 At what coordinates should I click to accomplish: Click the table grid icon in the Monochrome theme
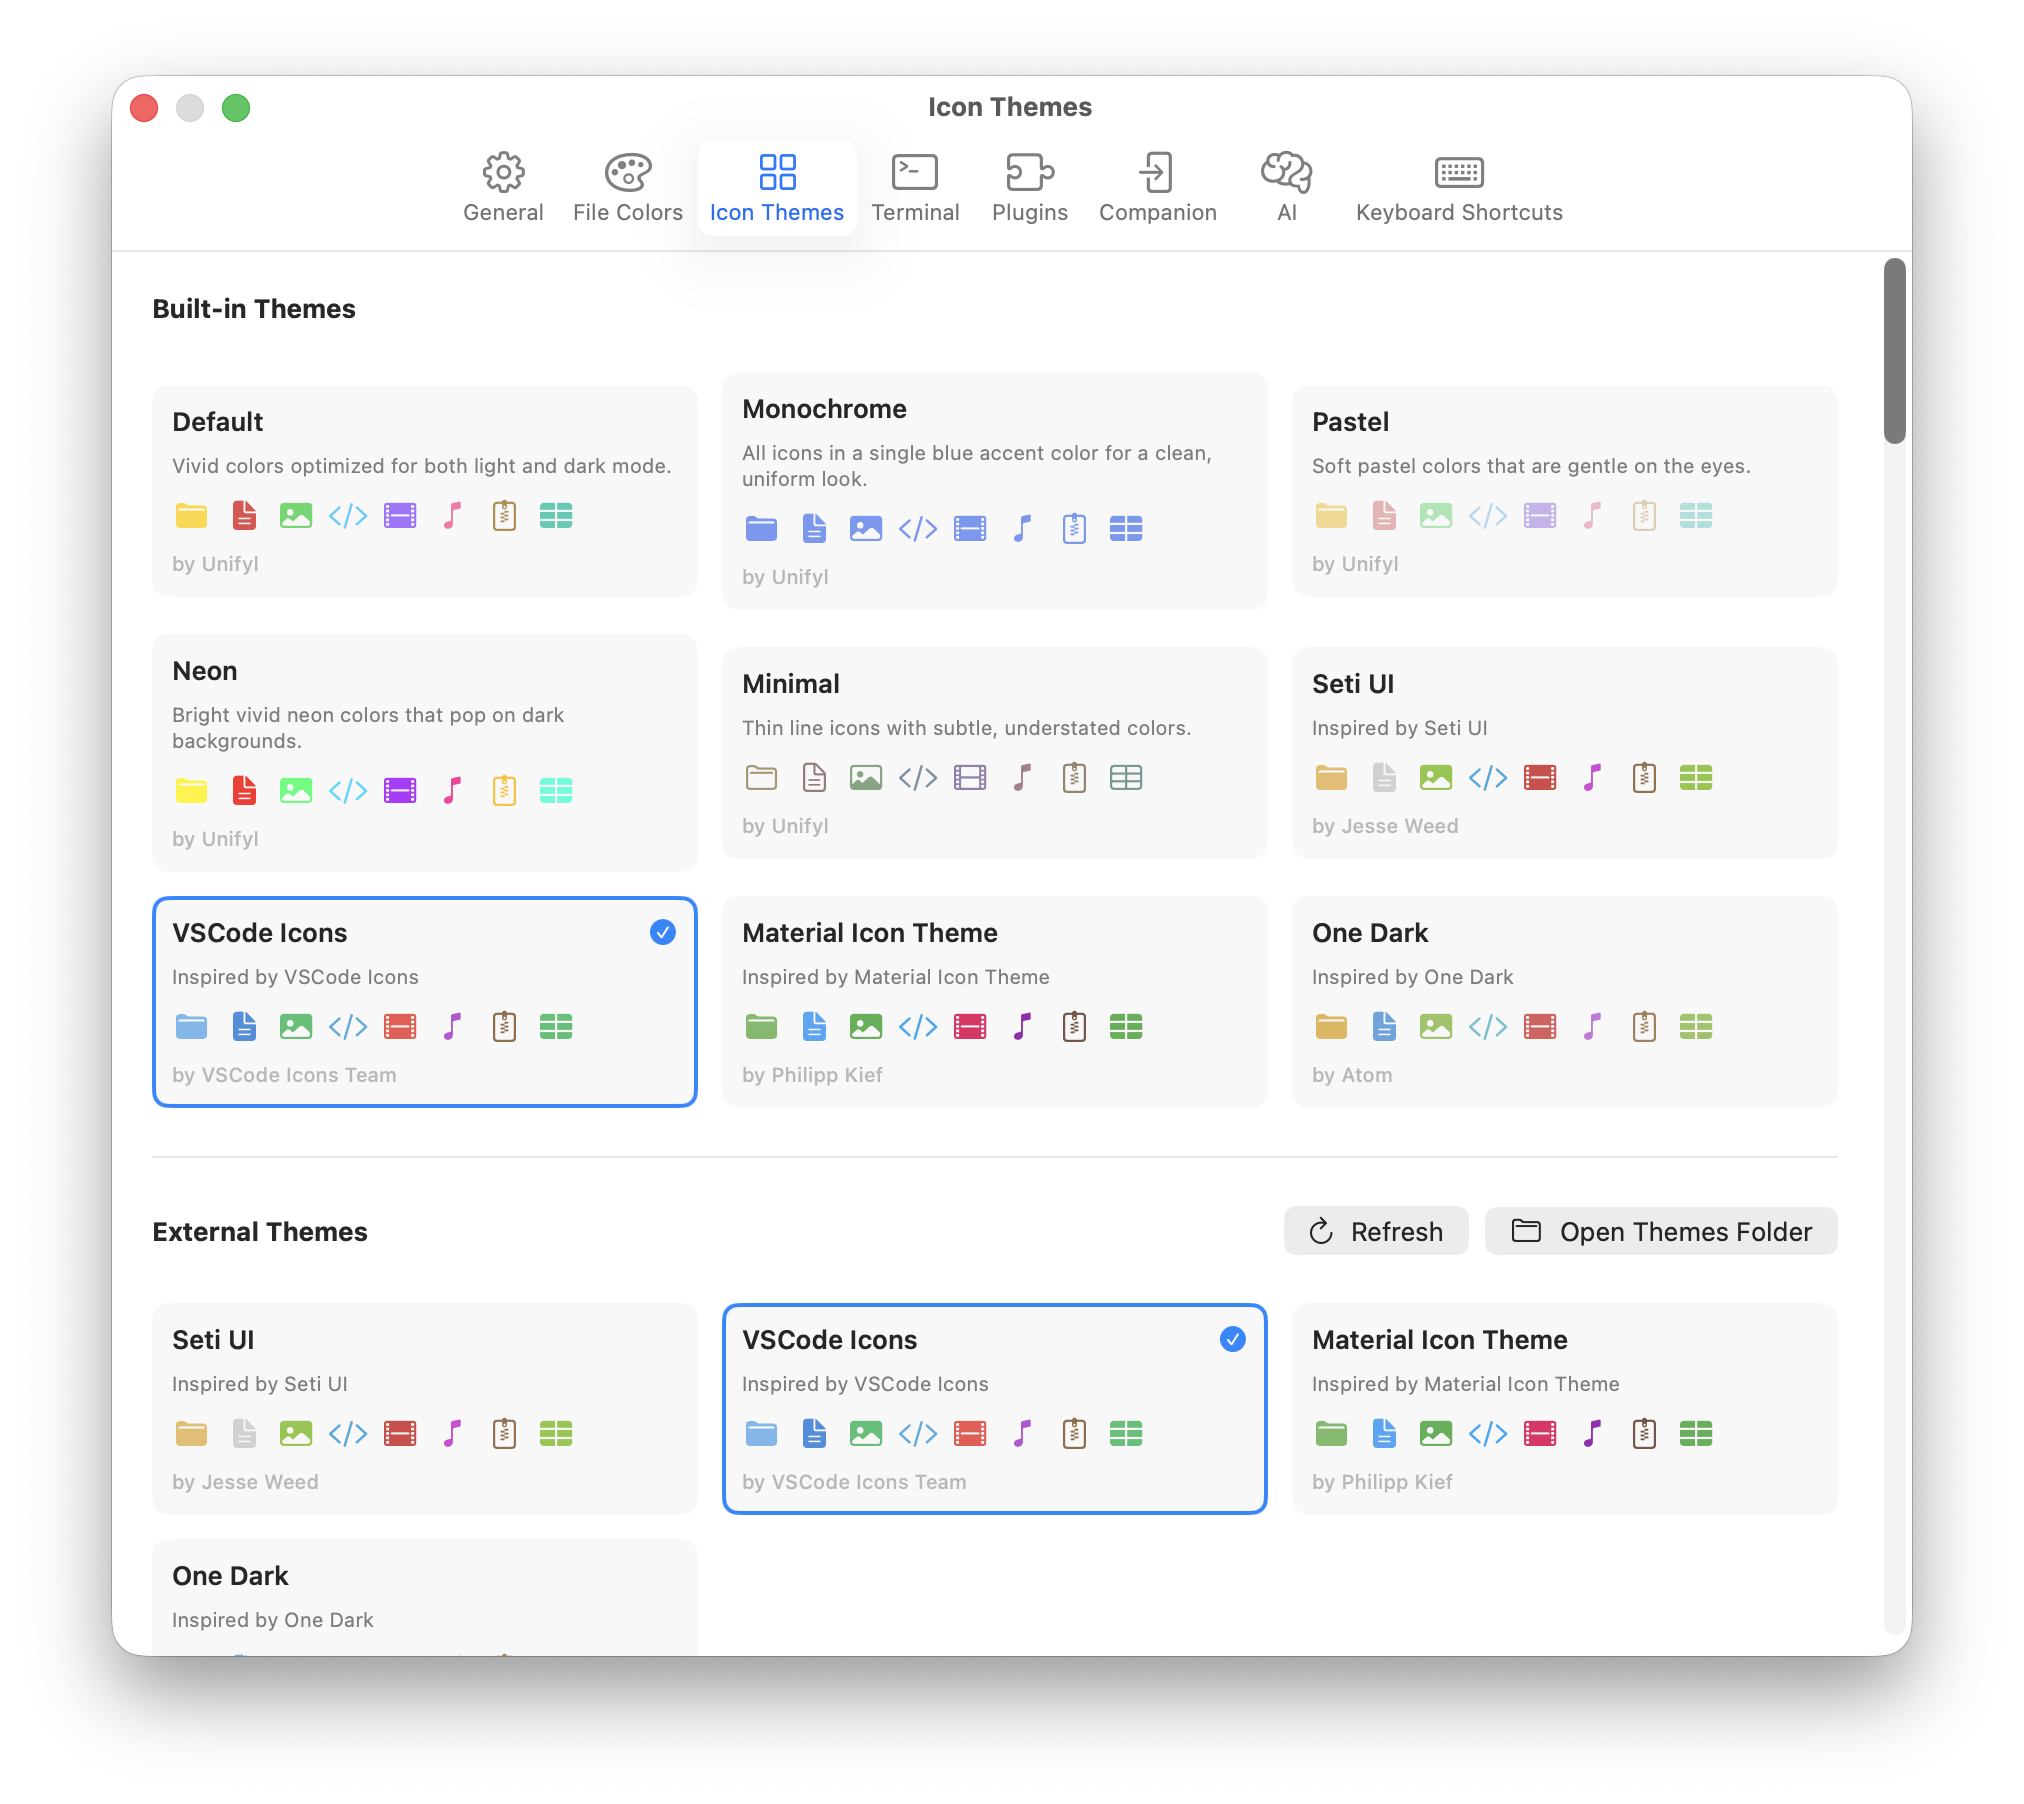[1126, 529]
